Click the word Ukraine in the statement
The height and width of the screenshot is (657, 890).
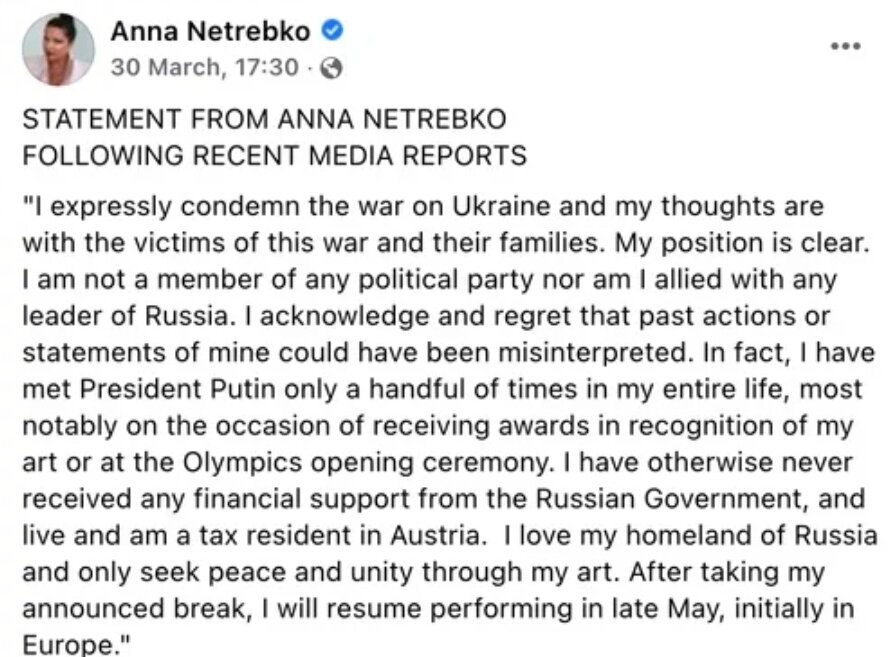coord(501,206)
